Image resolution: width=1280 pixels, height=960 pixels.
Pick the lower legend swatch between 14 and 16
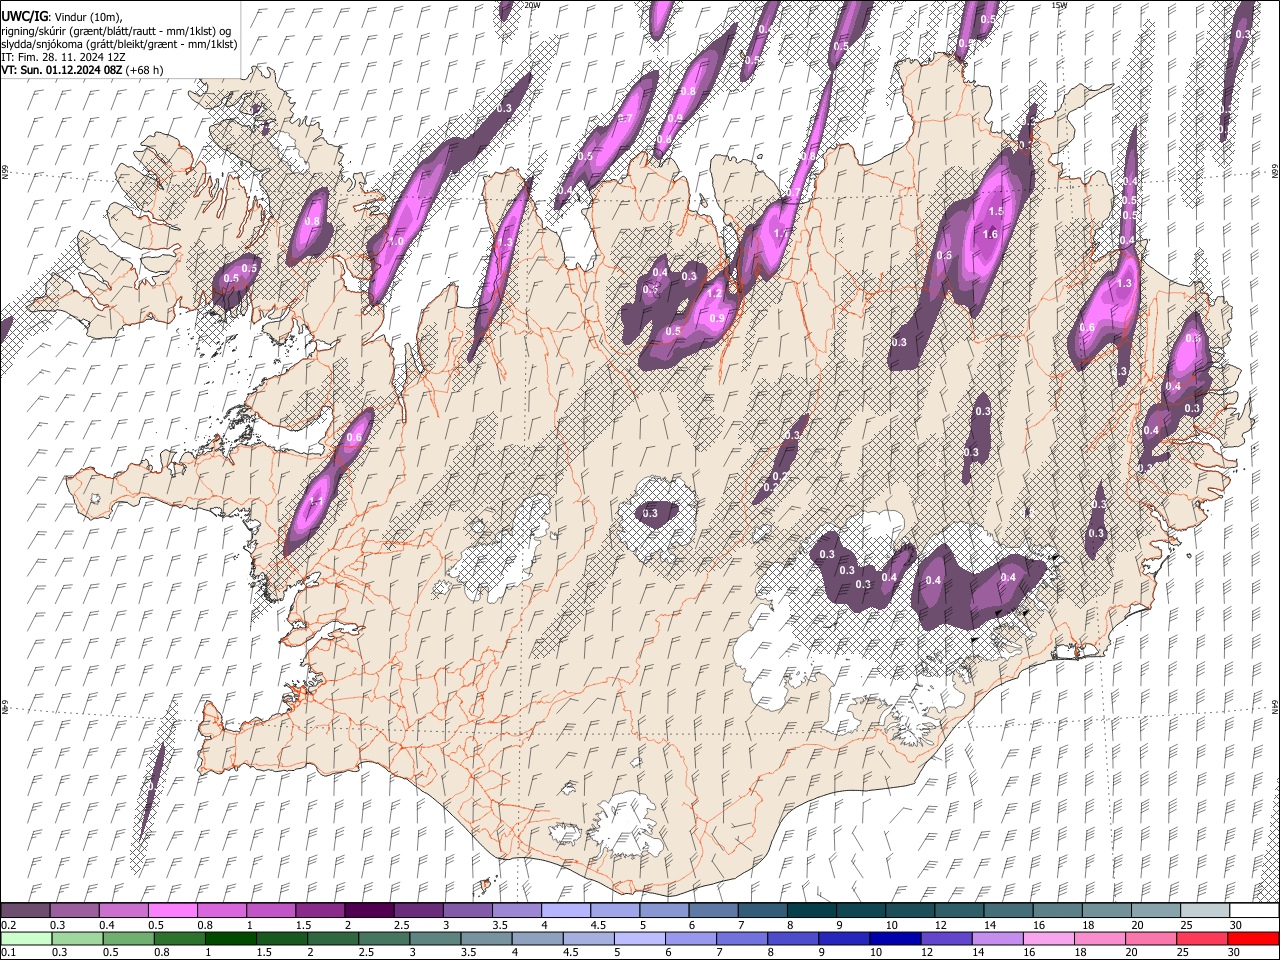(996, 938)
